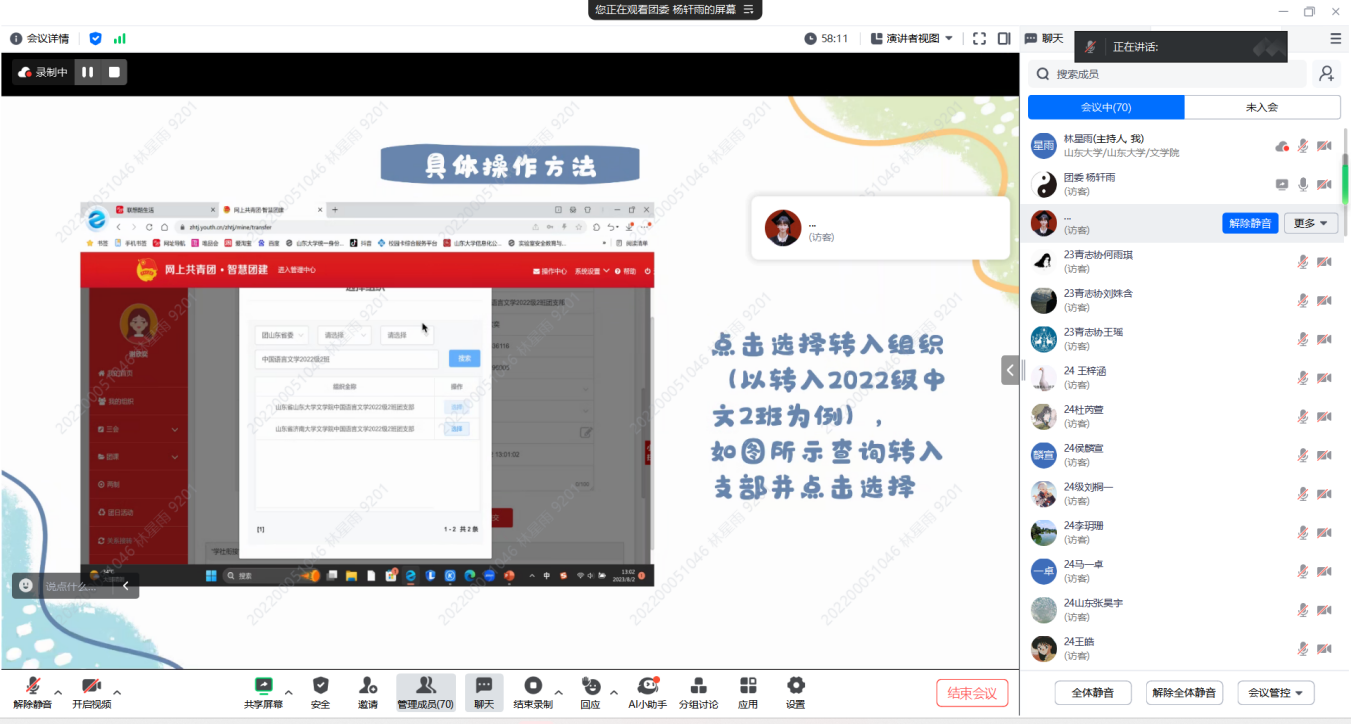1351x724 pixels.
Task: Switch to the 未入会 tab
Action: (1262, 107)
